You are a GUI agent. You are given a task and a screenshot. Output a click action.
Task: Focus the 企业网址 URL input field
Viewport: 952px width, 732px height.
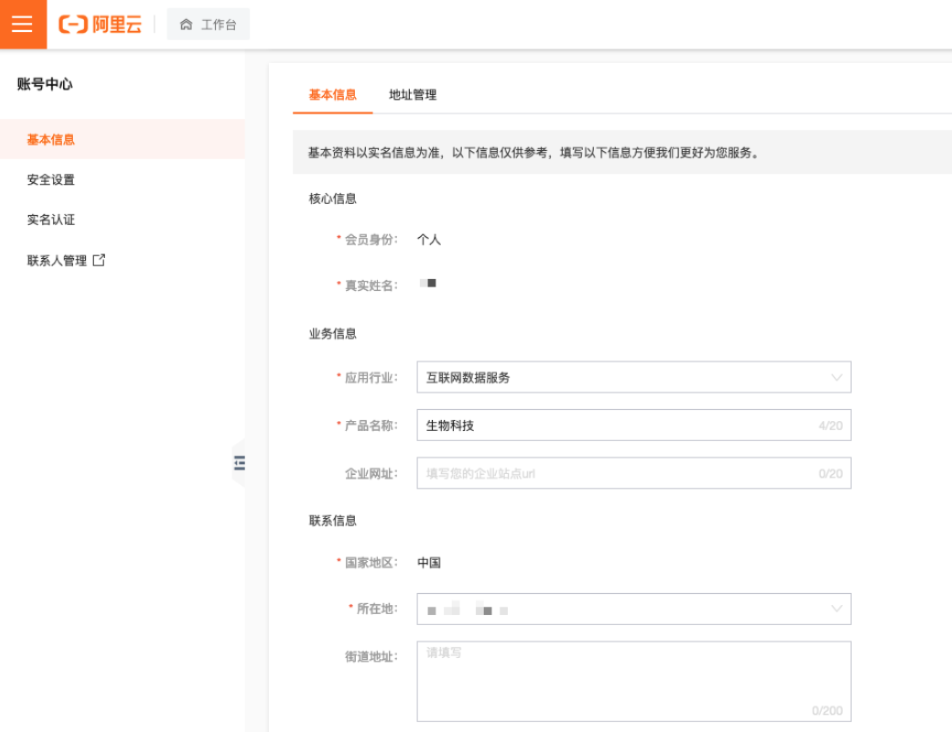tap(620, 473)
